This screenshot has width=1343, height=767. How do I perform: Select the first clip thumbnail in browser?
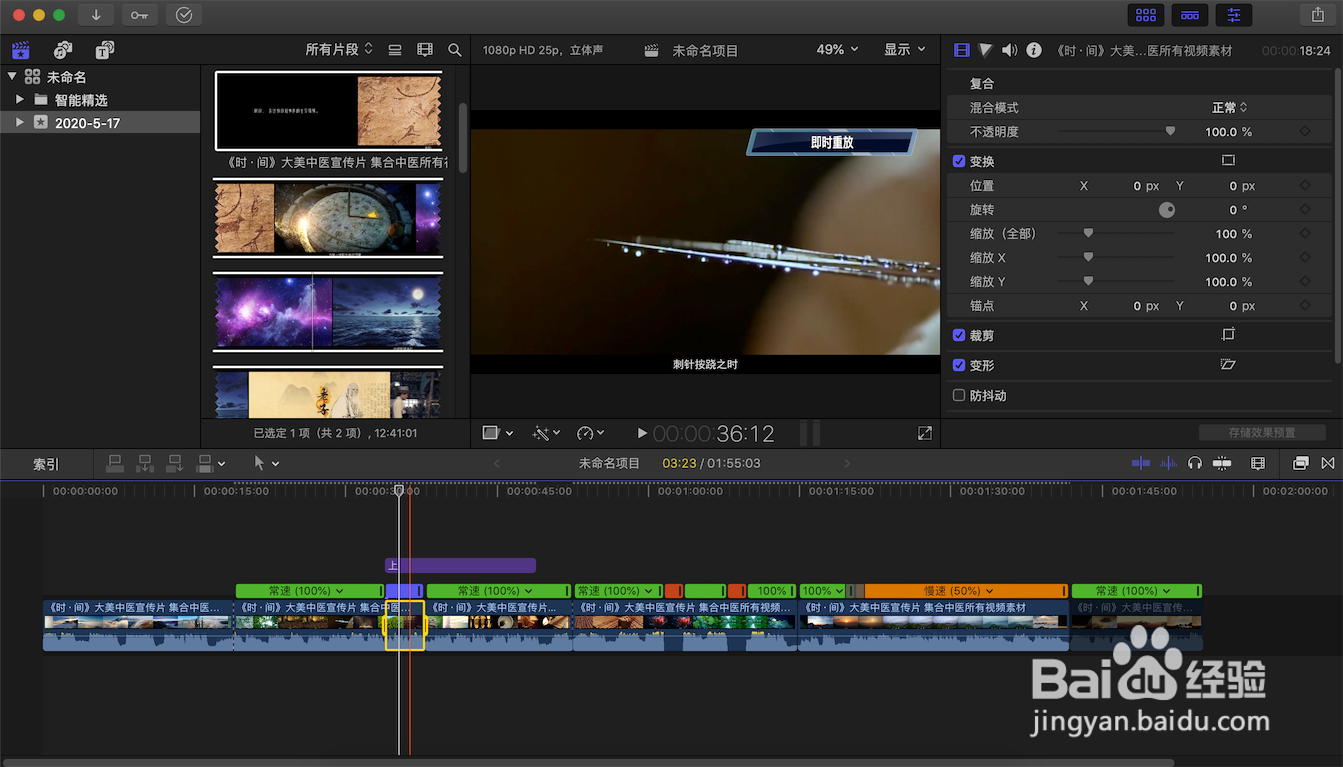pyautogui.click(x=329, y=111)
